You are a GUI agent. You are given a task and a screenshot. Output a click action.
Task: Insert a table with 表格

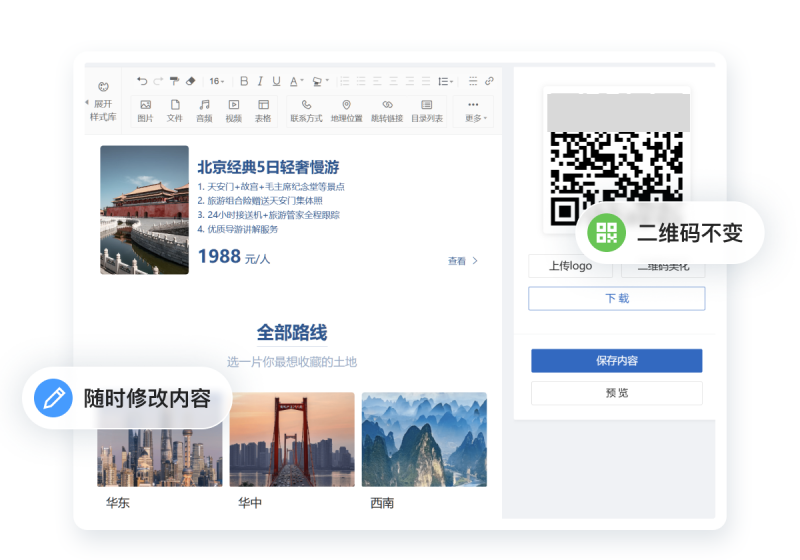tap(263, 111)
